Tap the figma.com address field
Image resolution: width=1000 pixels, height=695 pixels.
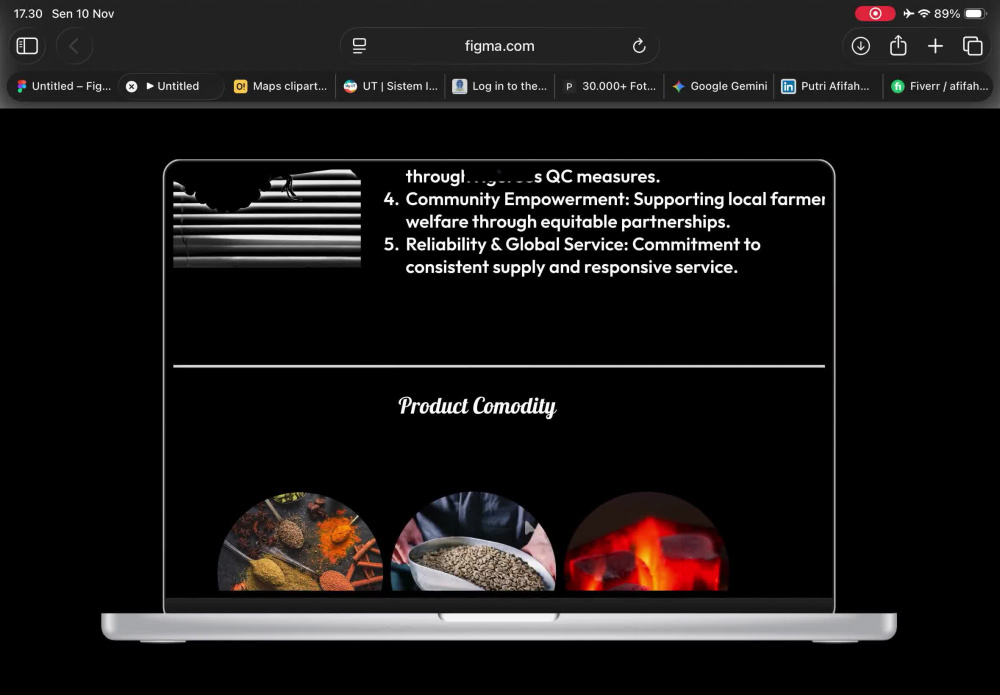[499, 46]
